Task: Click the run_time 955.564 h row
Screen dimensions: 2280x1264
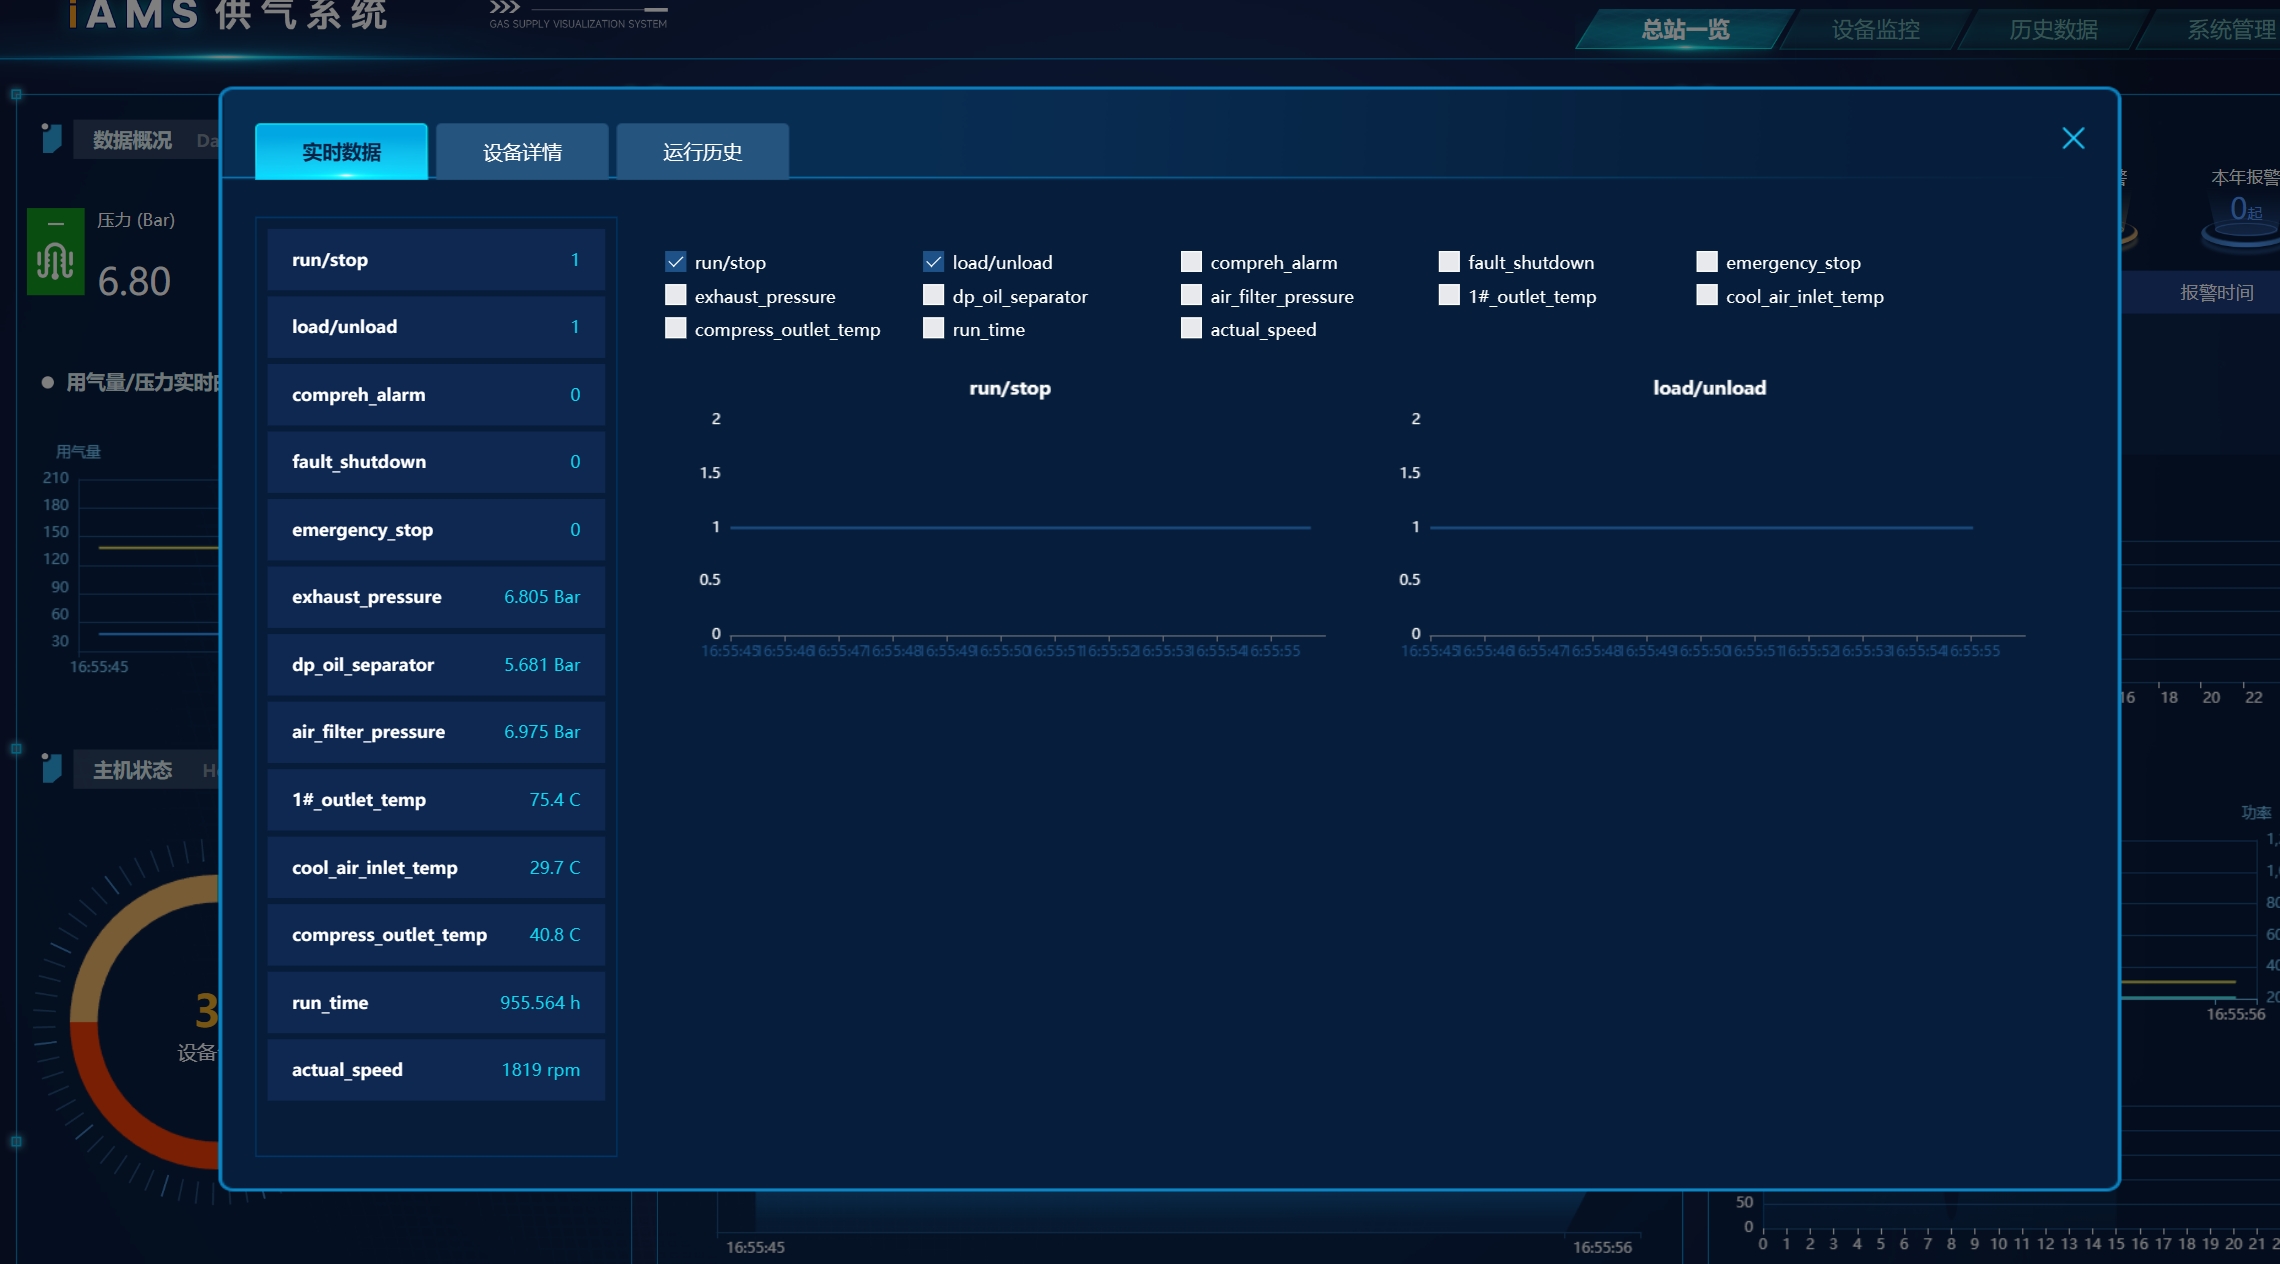Action: [436, 1003]
